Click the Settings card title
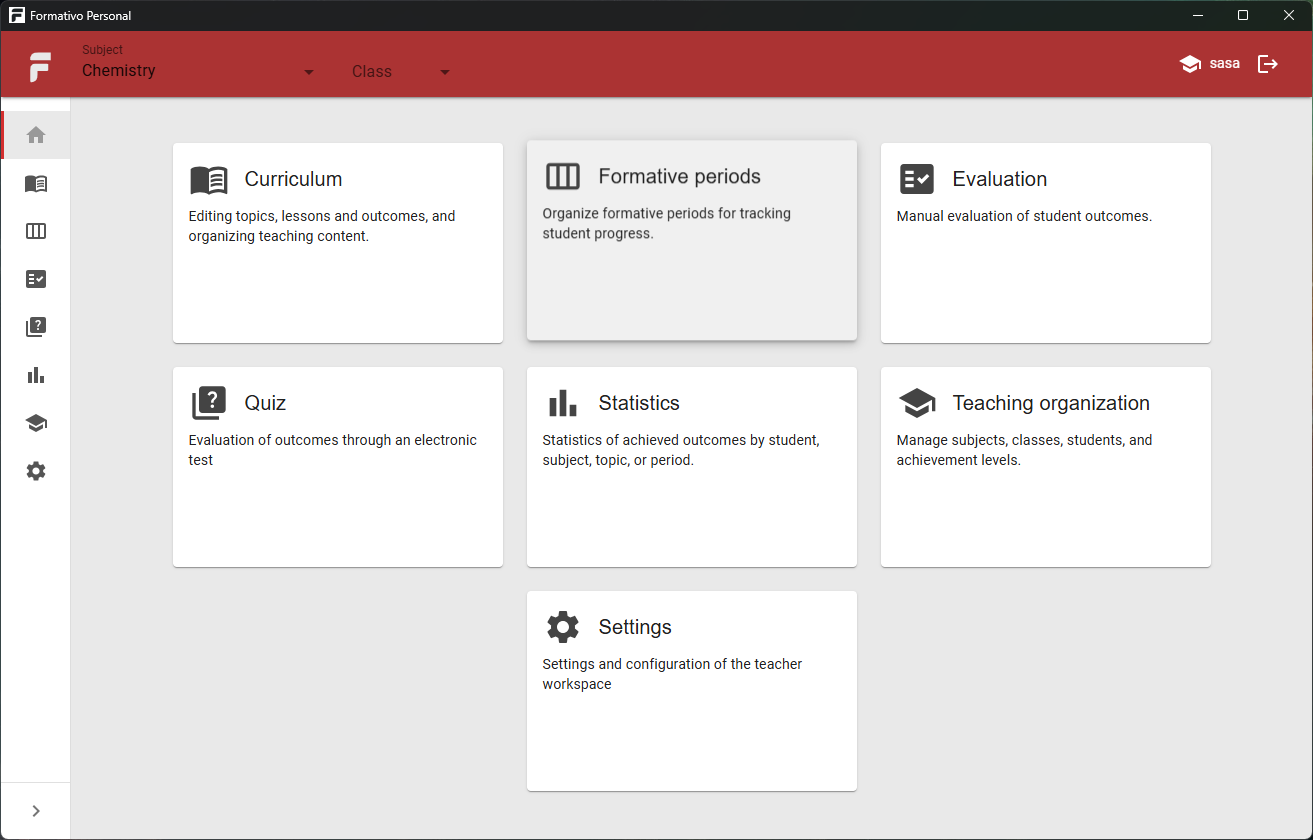The width and height of the screenshot is (1313, 840). [635, 627]
